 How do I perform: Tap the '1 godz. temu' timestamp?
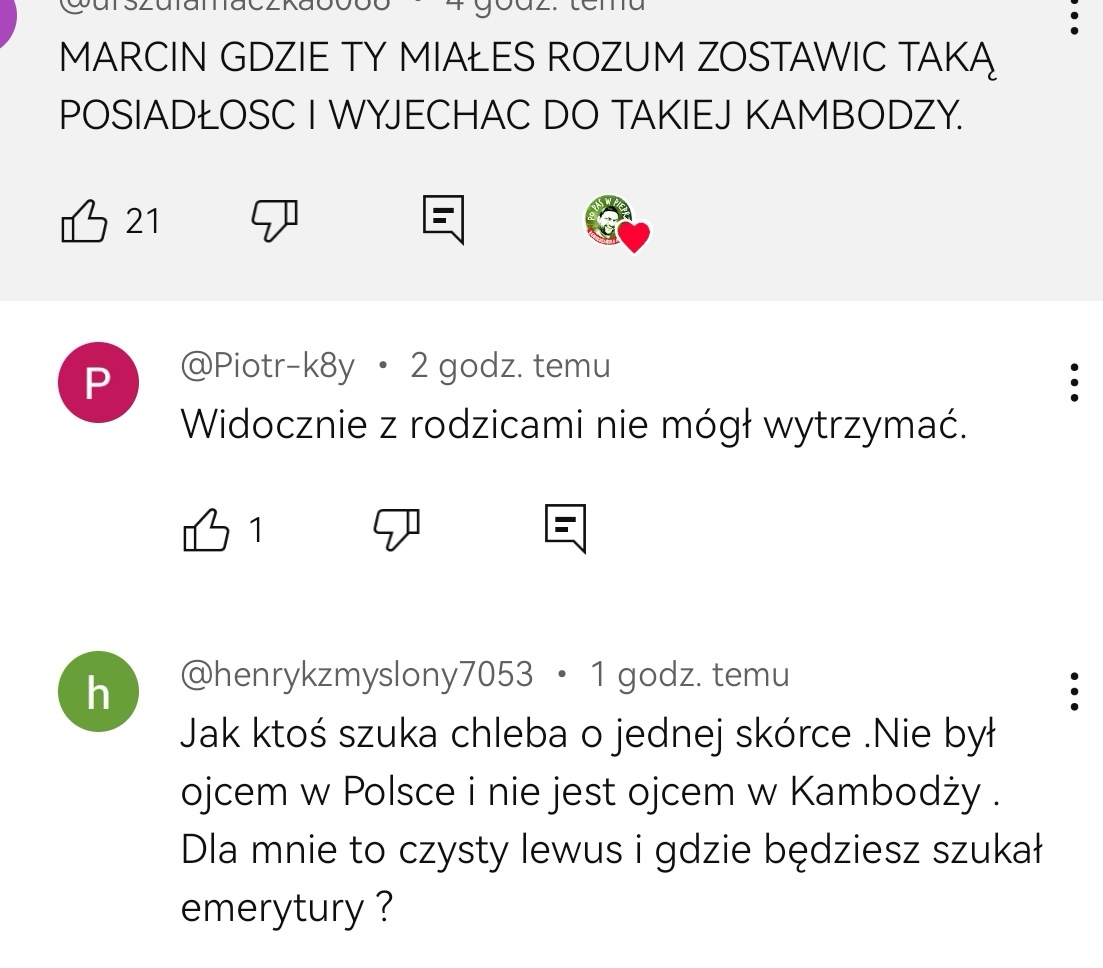(689, 675)
